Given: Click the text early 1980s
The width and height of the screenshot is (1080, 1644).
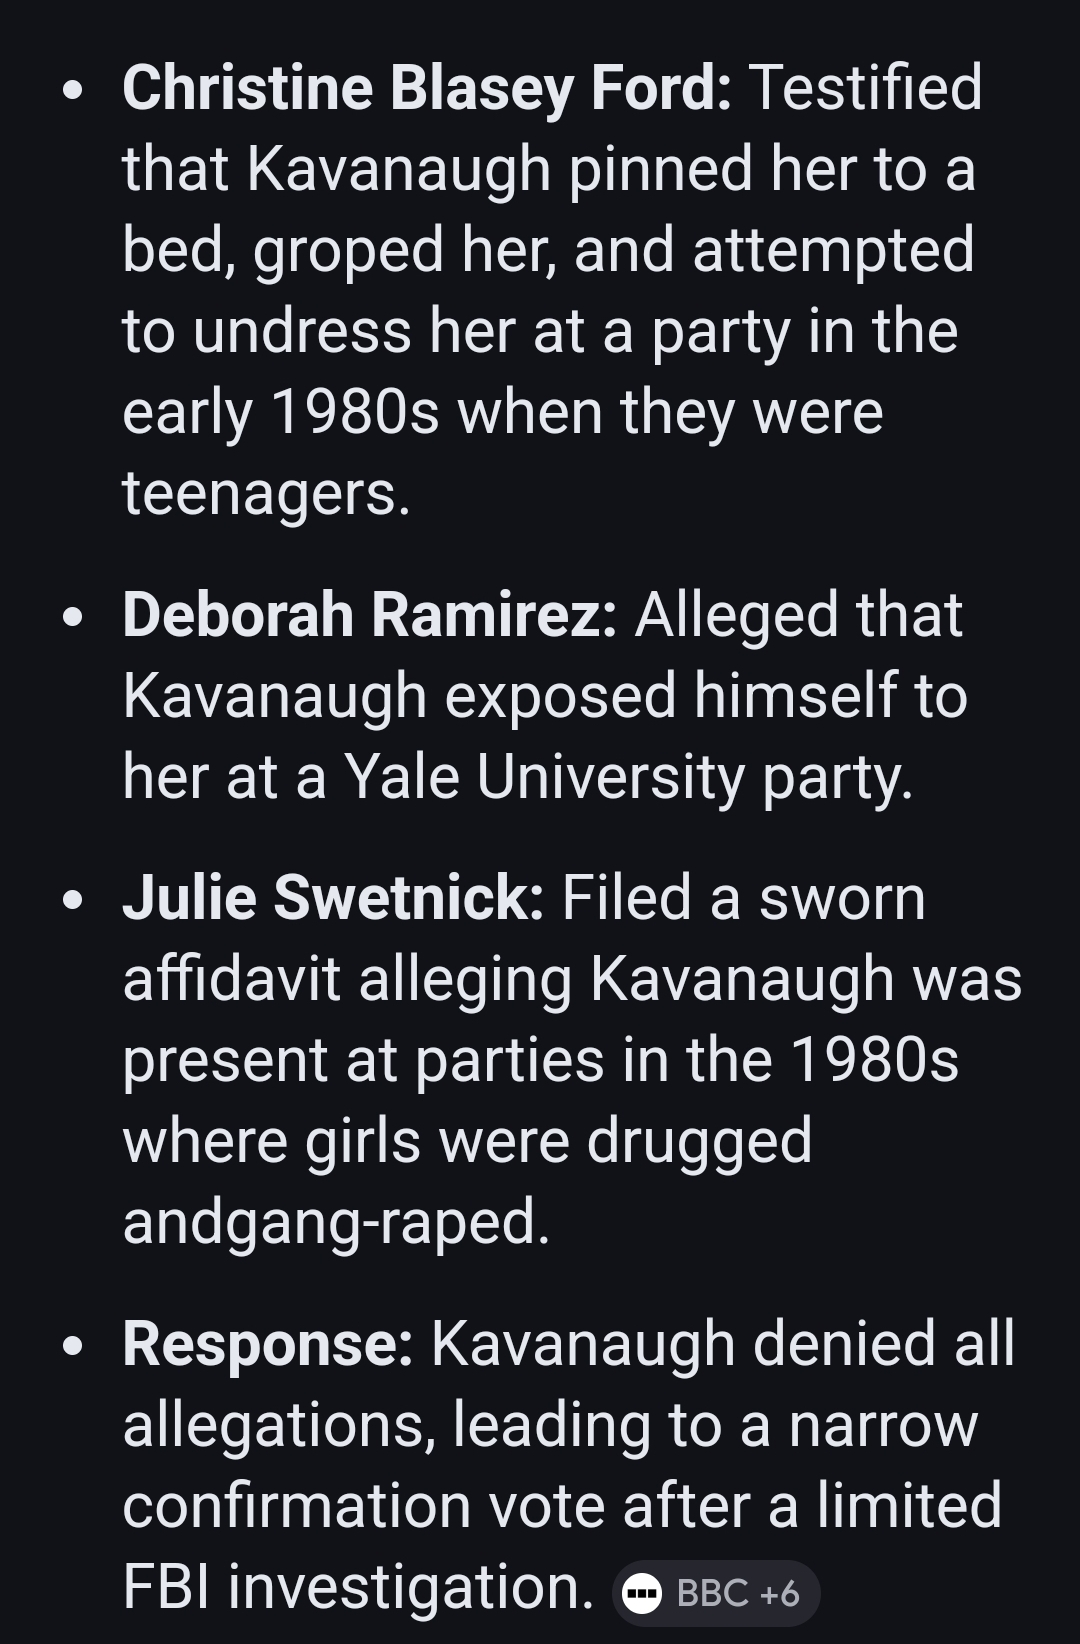Looking at the screenshot, I should (280, 412).
